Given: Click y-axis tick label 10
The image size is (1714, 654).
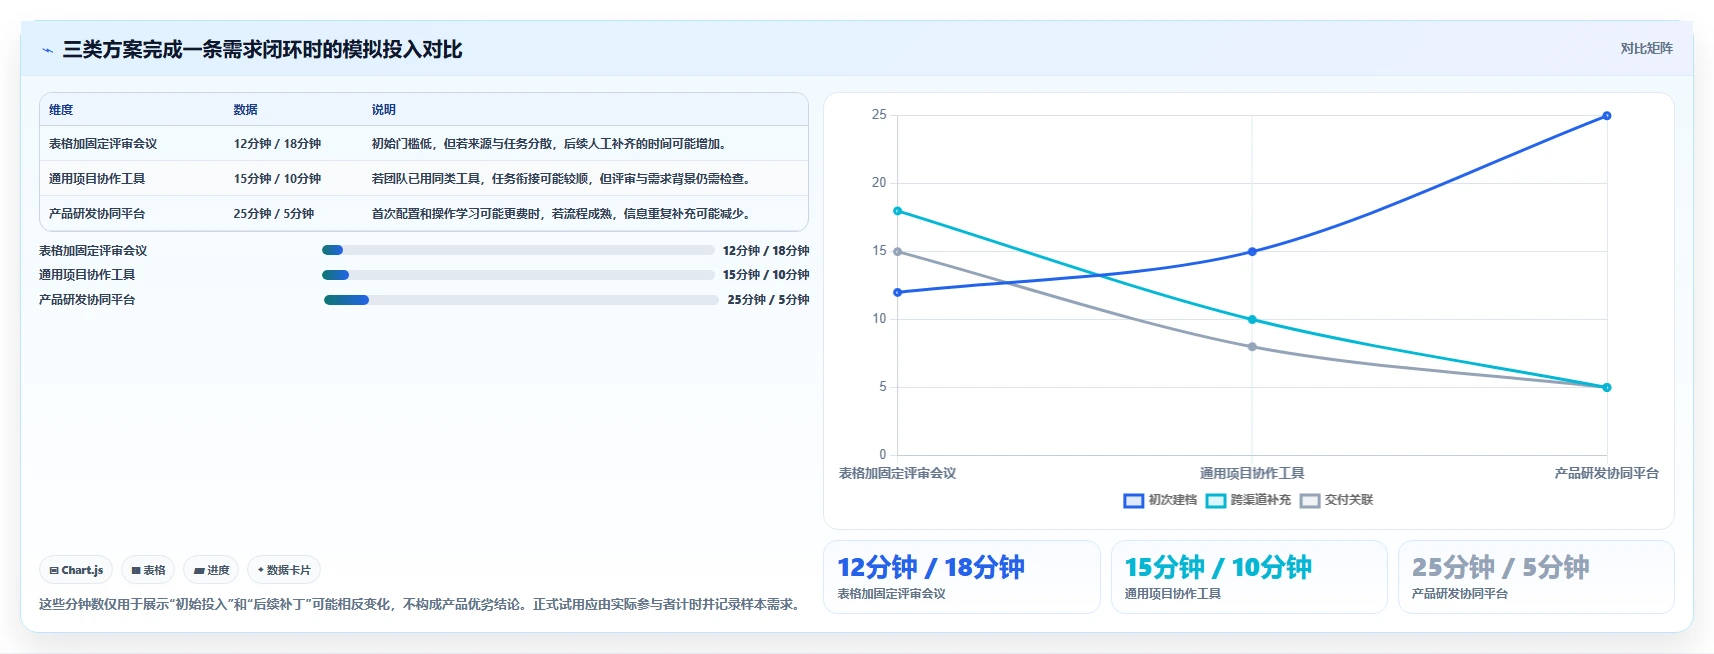Looking at the screenshot, I should [x=879, y=319].
